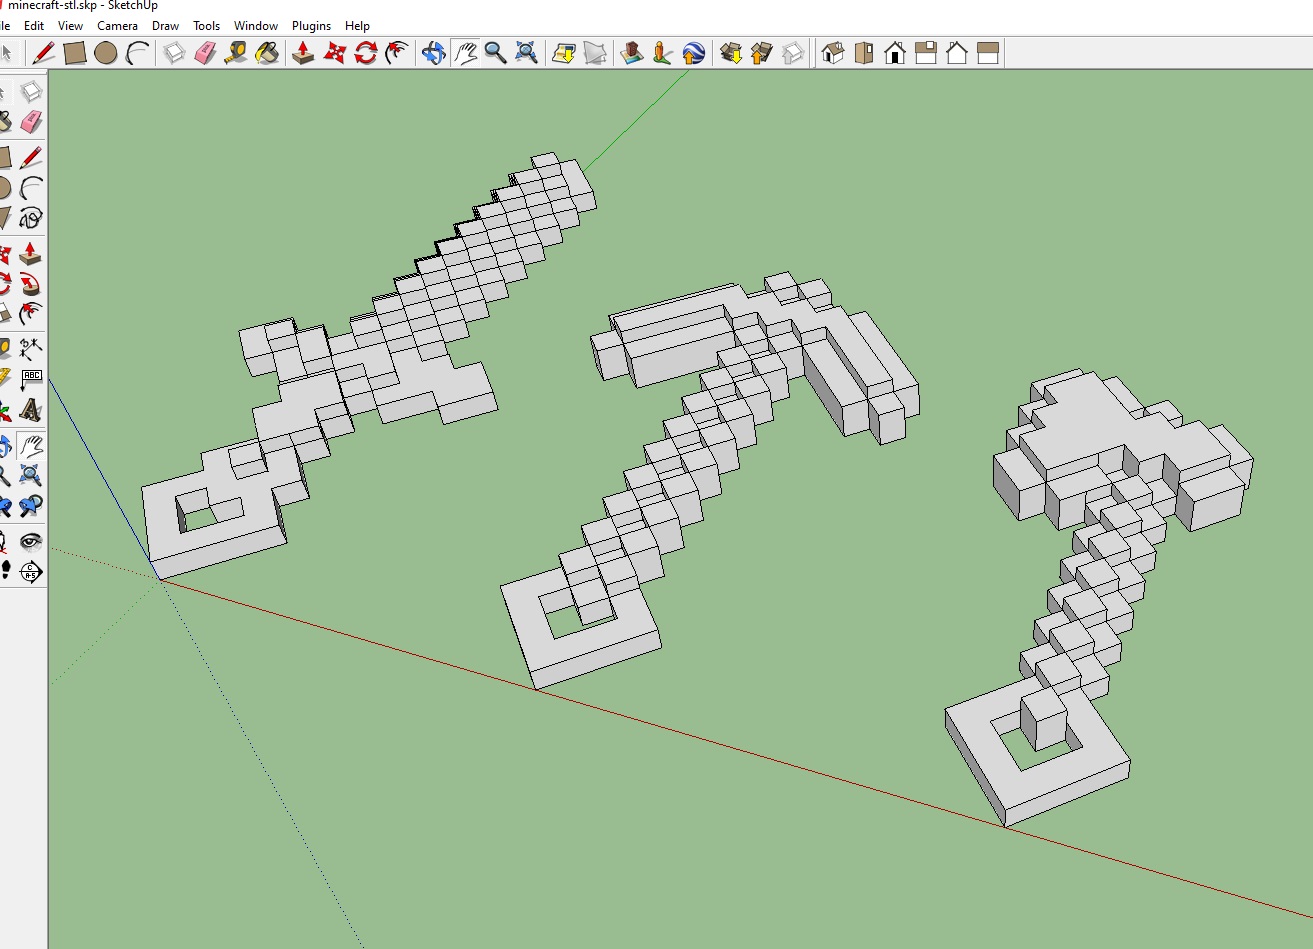Image resolution: width=1313 pixels, height=949 pixels.
Task: Activate Push/Pull tool in top toolbar
Action: (x=304, y=53)
